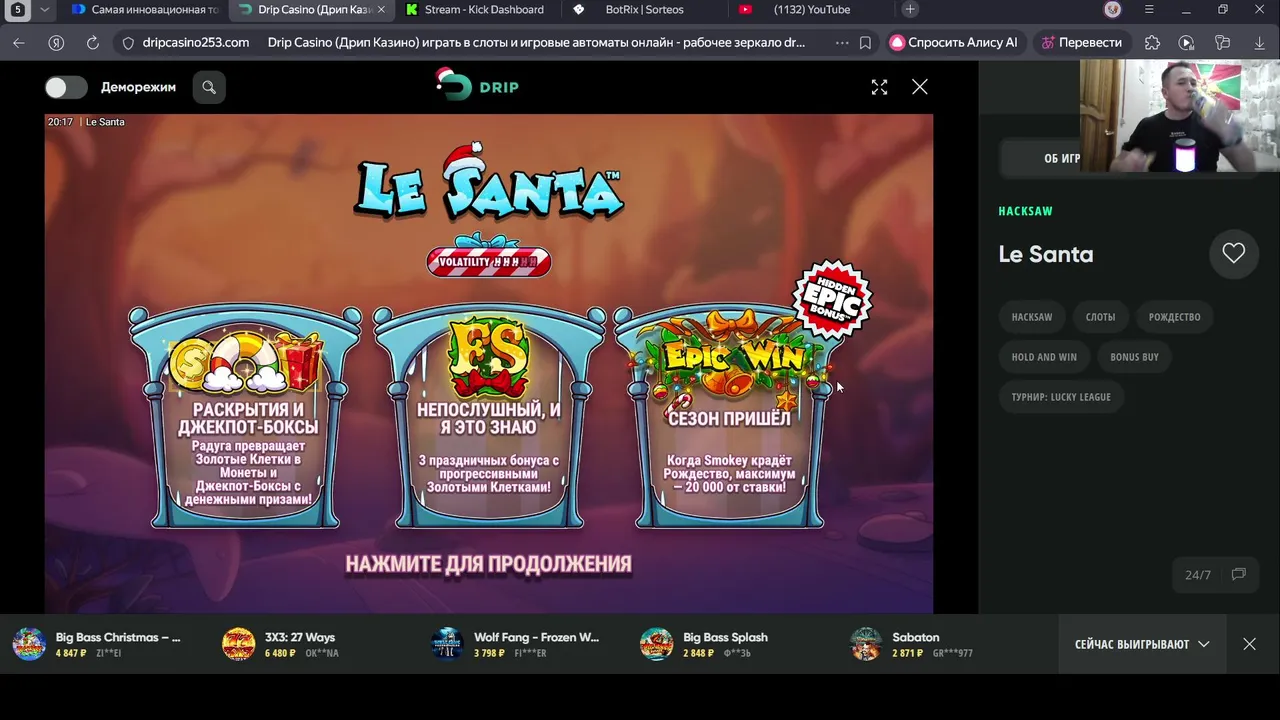This screenshot has height=720, width=1280.
Task: Click the 3X3: 27 Ways title
Action: (300, 637)
